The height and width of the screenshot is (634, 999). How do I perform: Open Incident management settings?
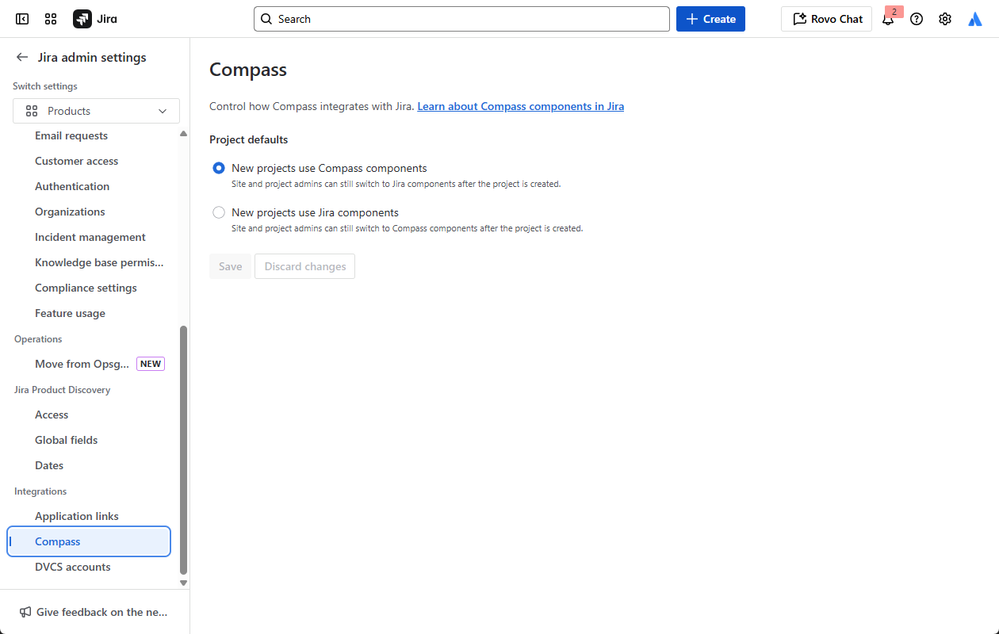click(89, 237)
